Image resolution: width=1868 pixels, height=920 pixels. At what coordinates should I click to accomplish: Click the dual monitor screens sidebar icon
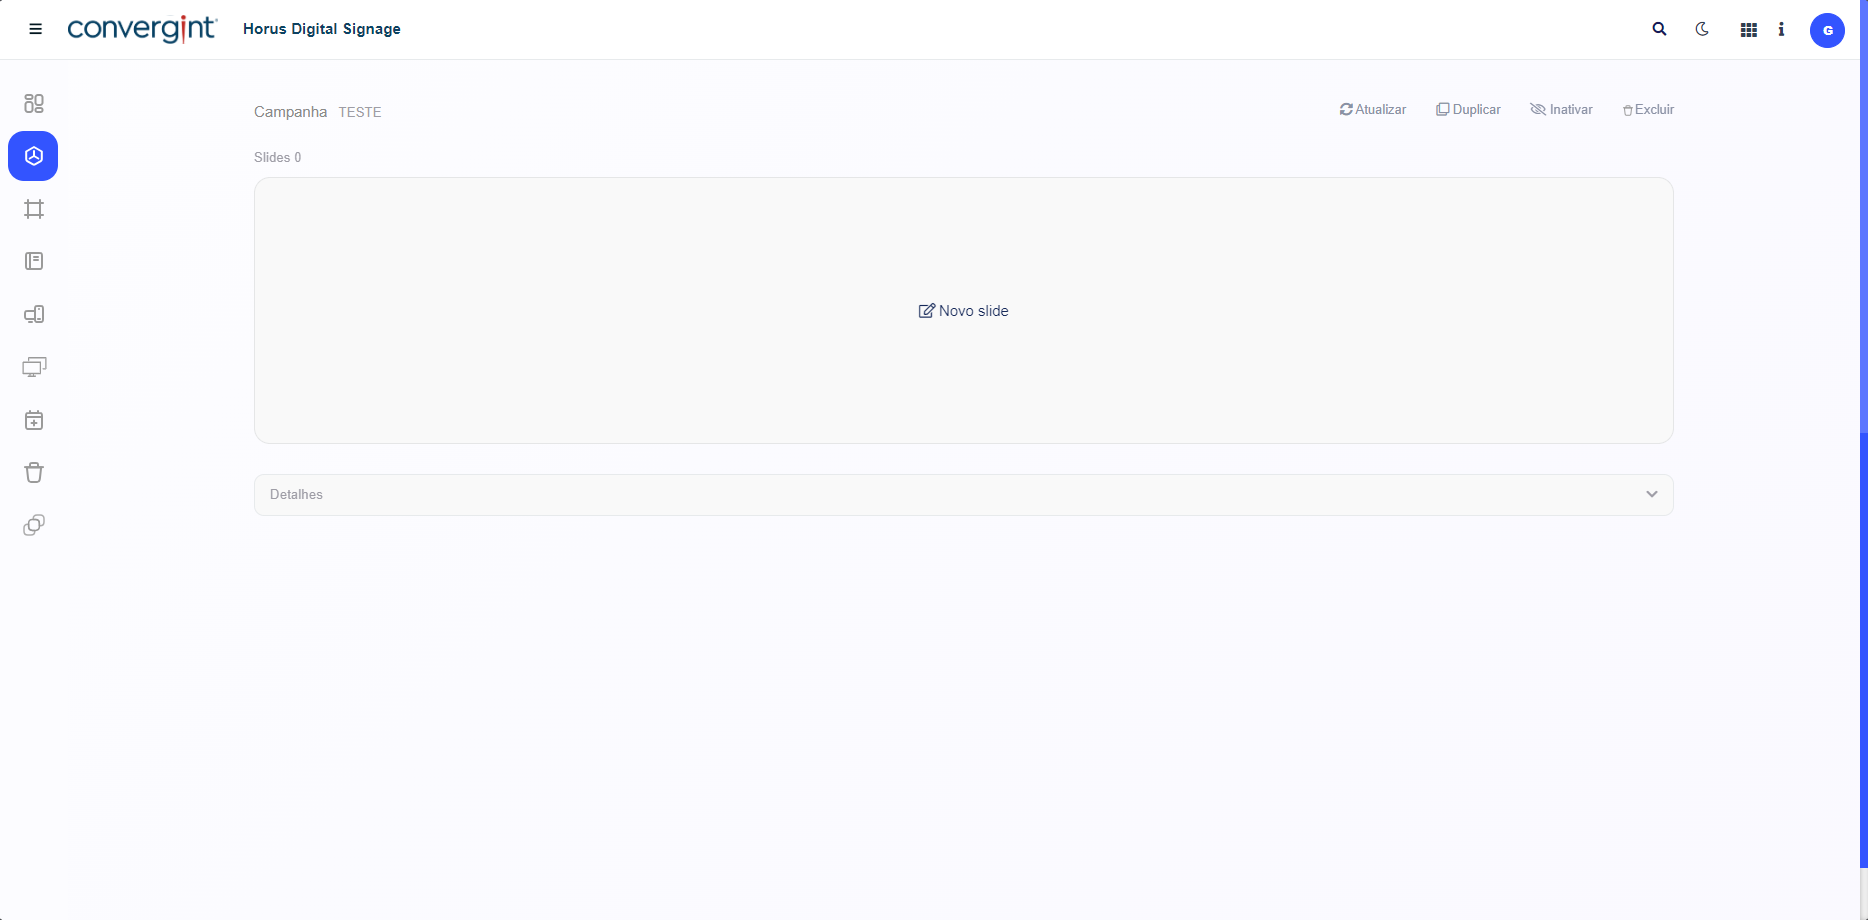[x=34, y=367]
